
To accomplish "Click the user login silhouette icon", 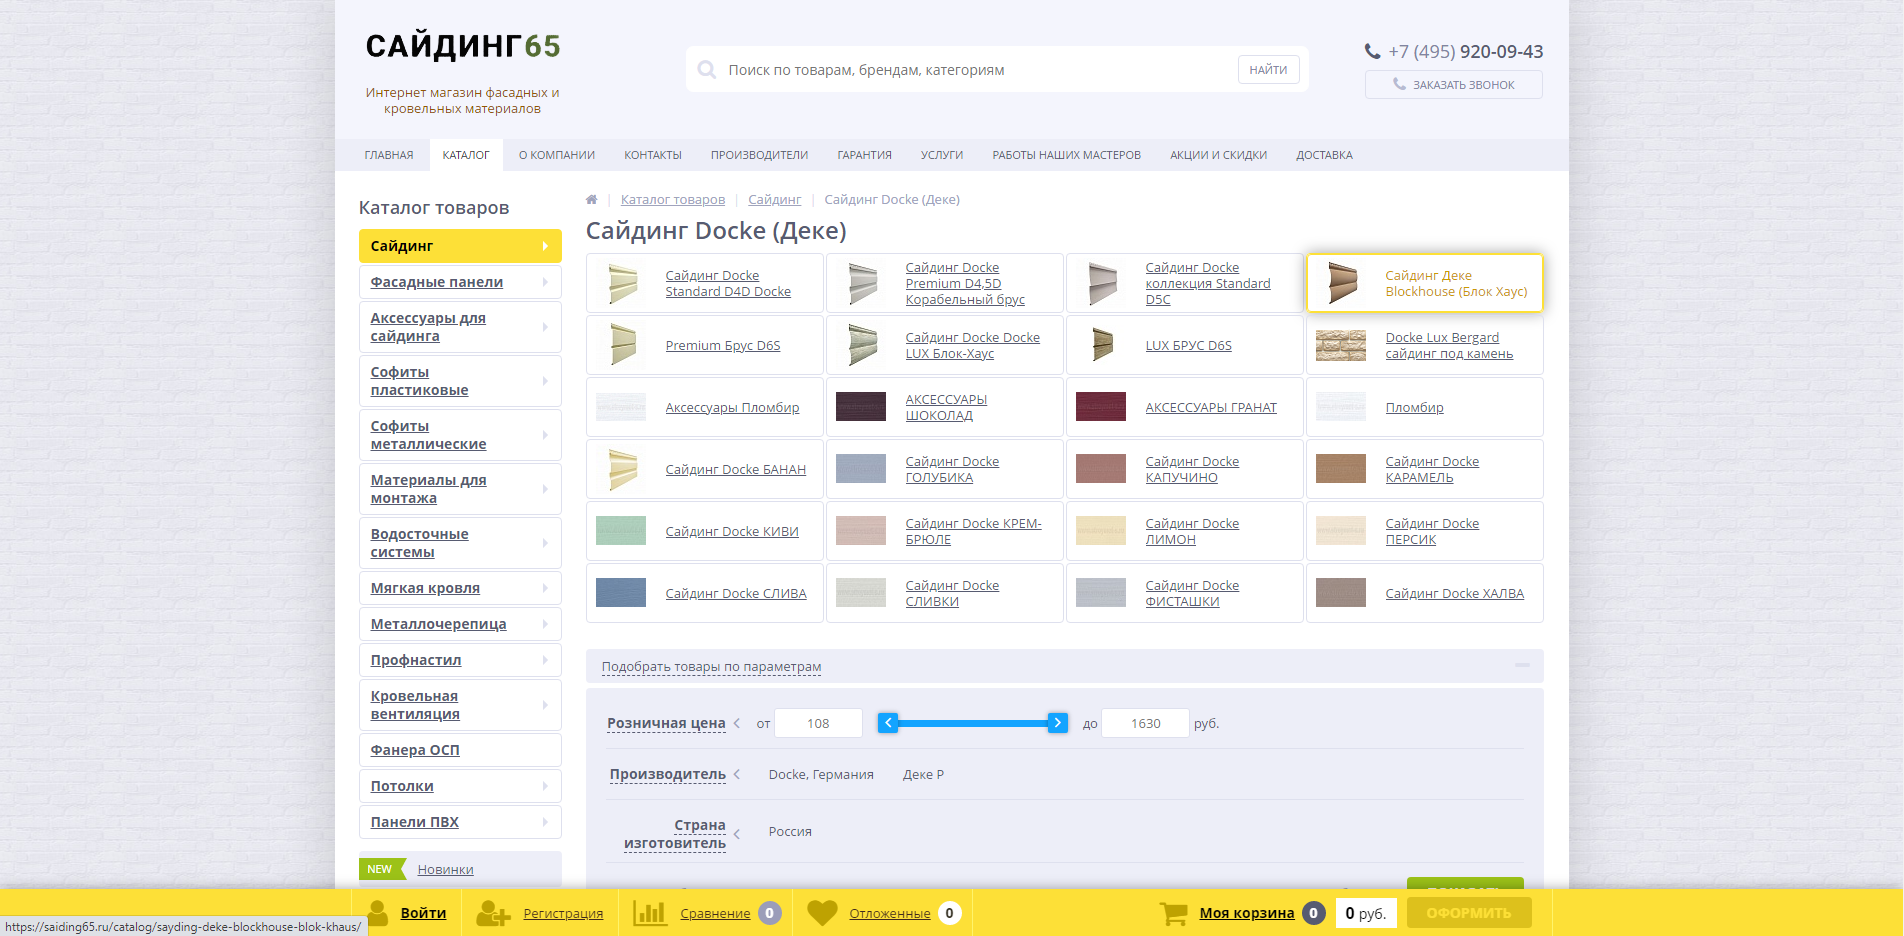I will tap(378, 912).
